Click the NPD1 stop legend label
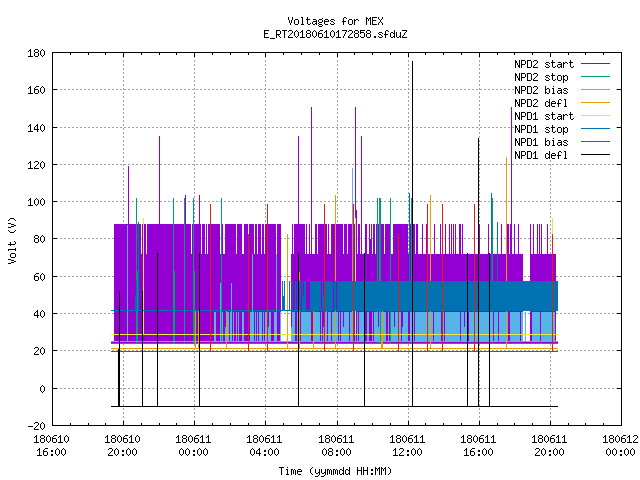640x480 pixels. [541, 129]
